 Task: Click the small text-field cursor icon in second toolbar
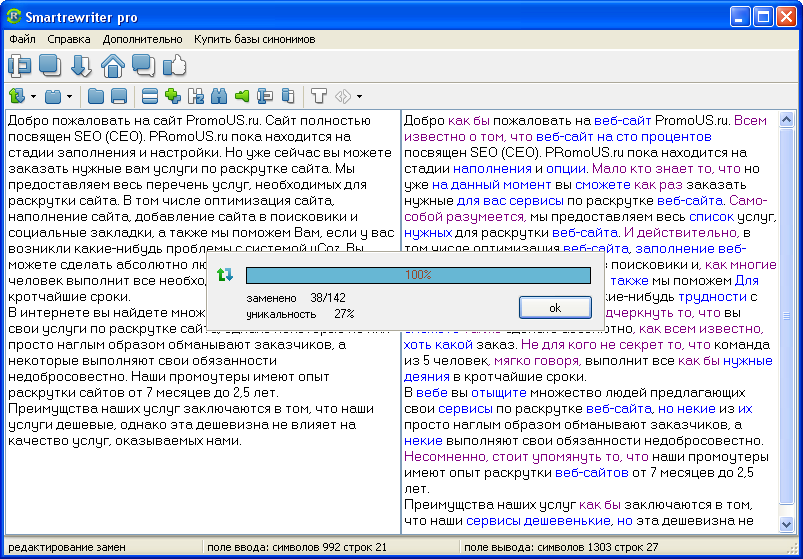pos(265,96)
